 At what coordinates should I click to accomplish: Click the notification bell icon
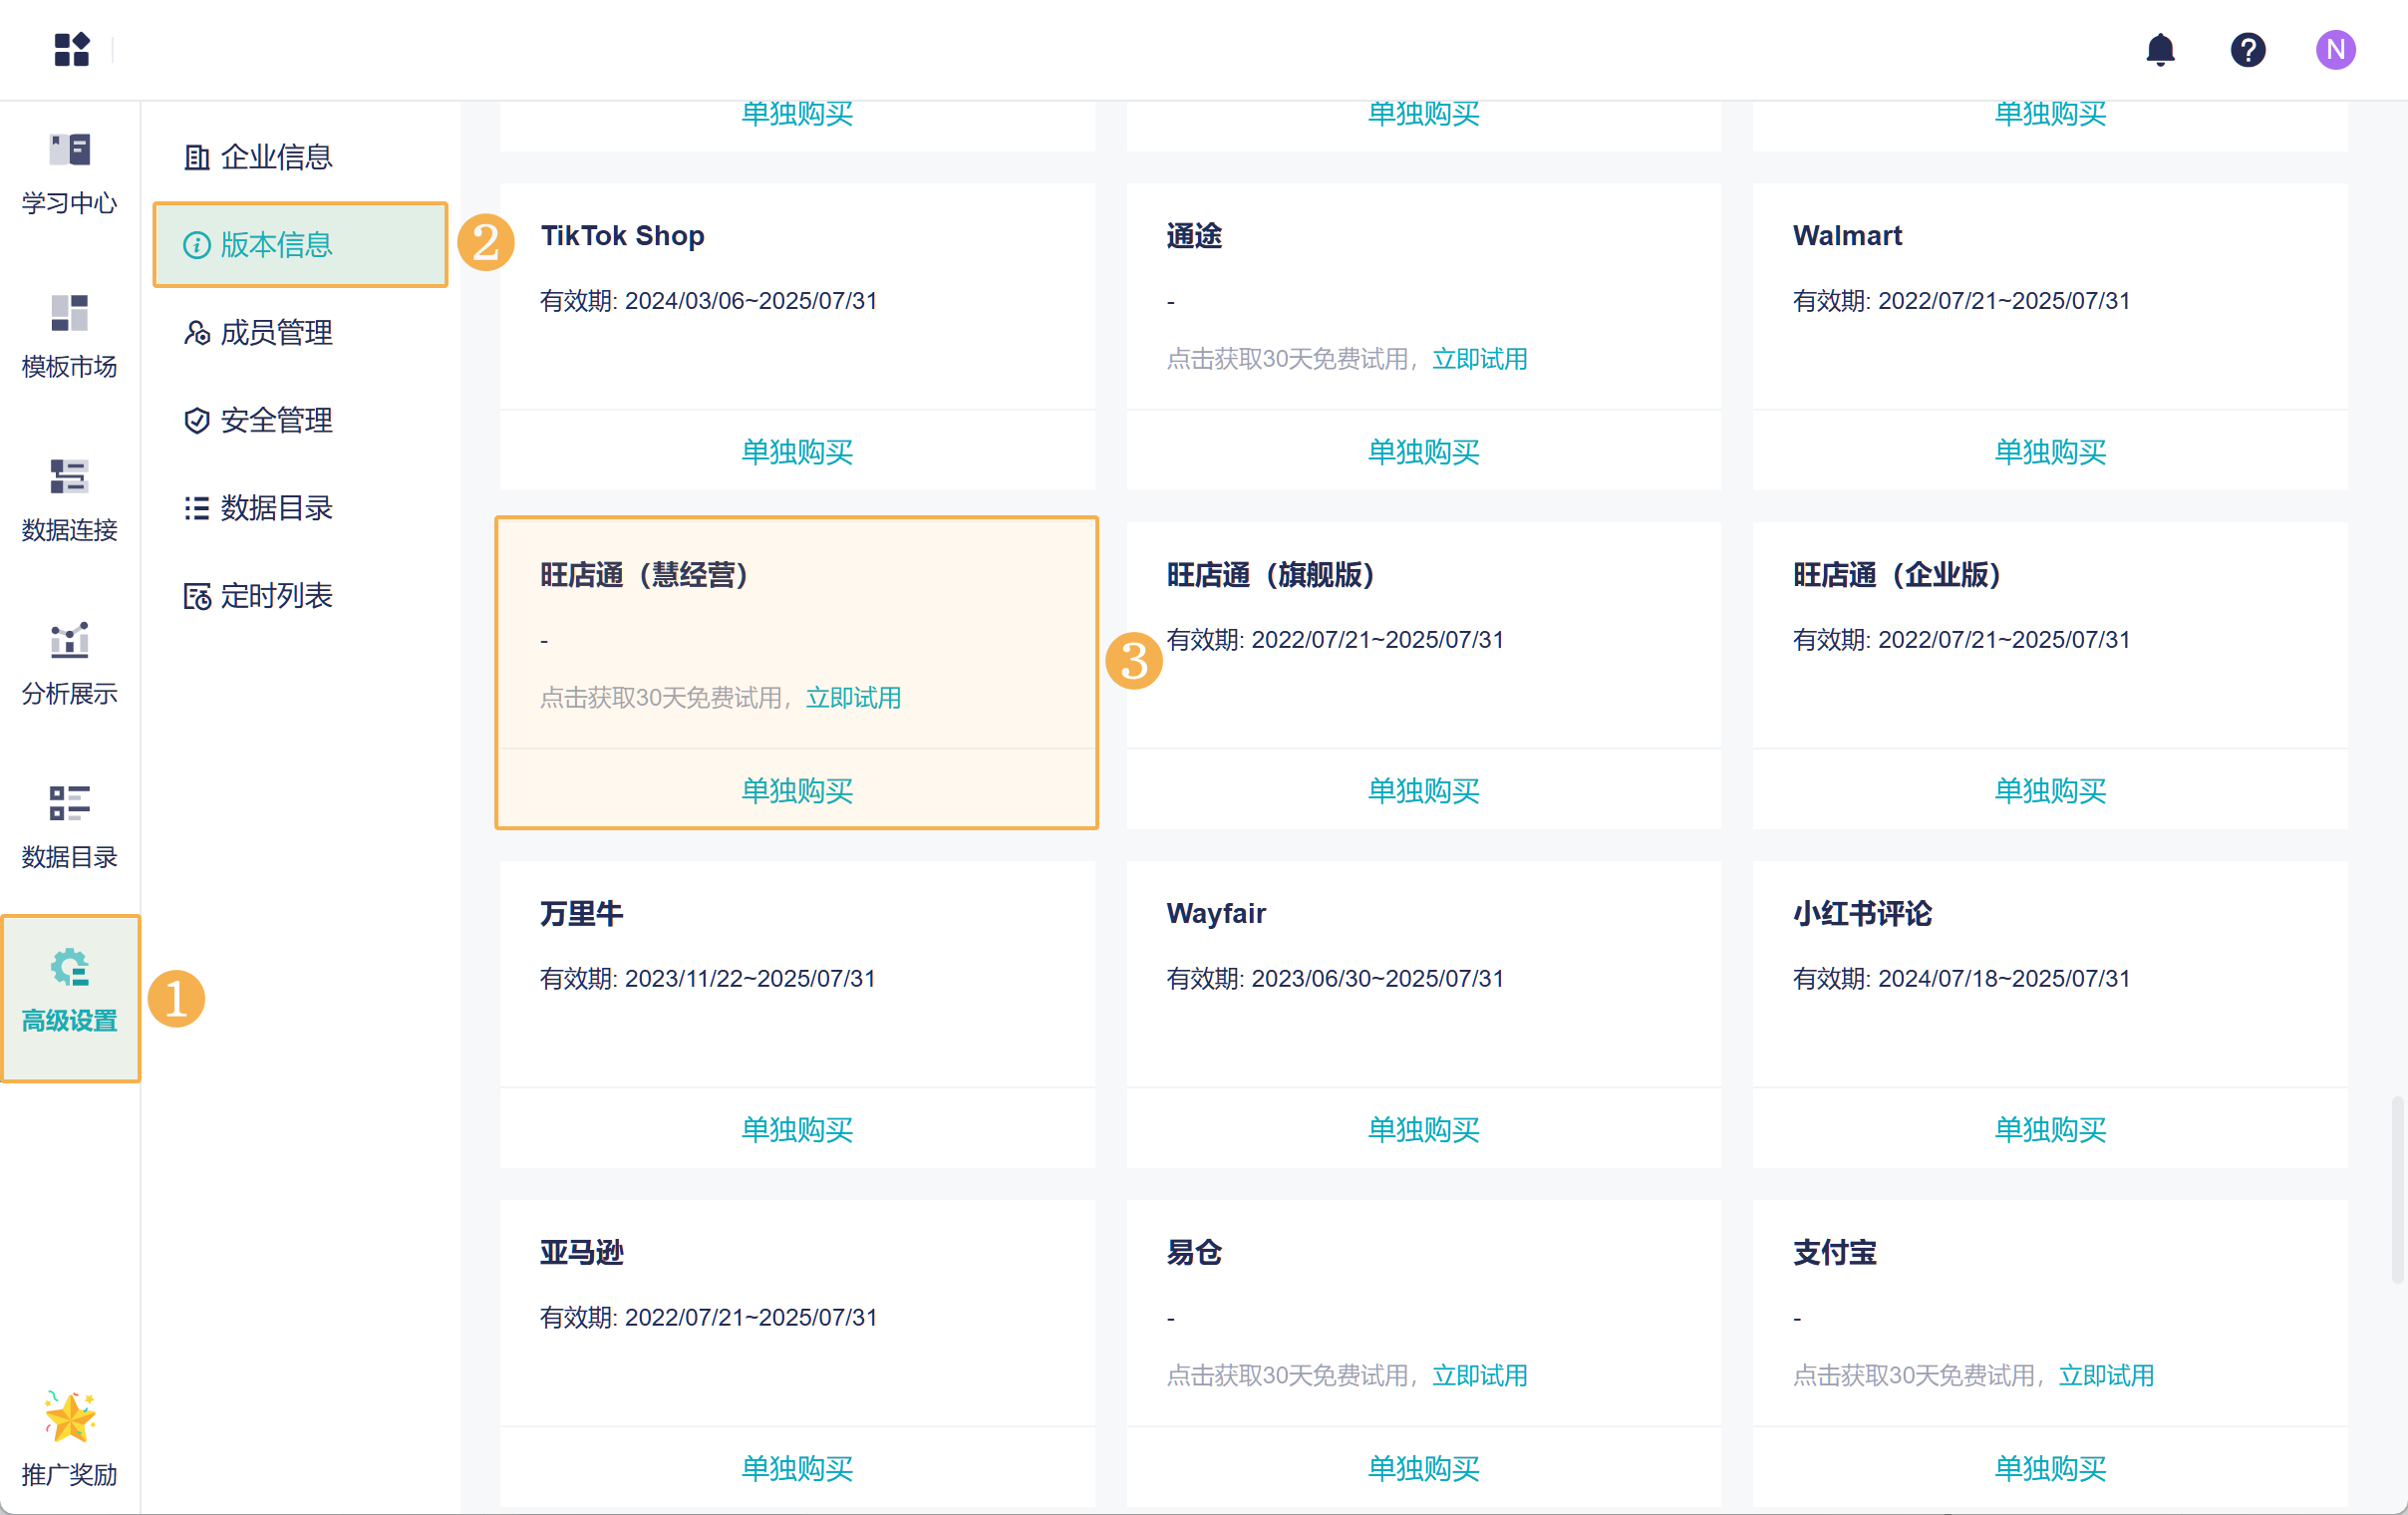(2160, 49)
